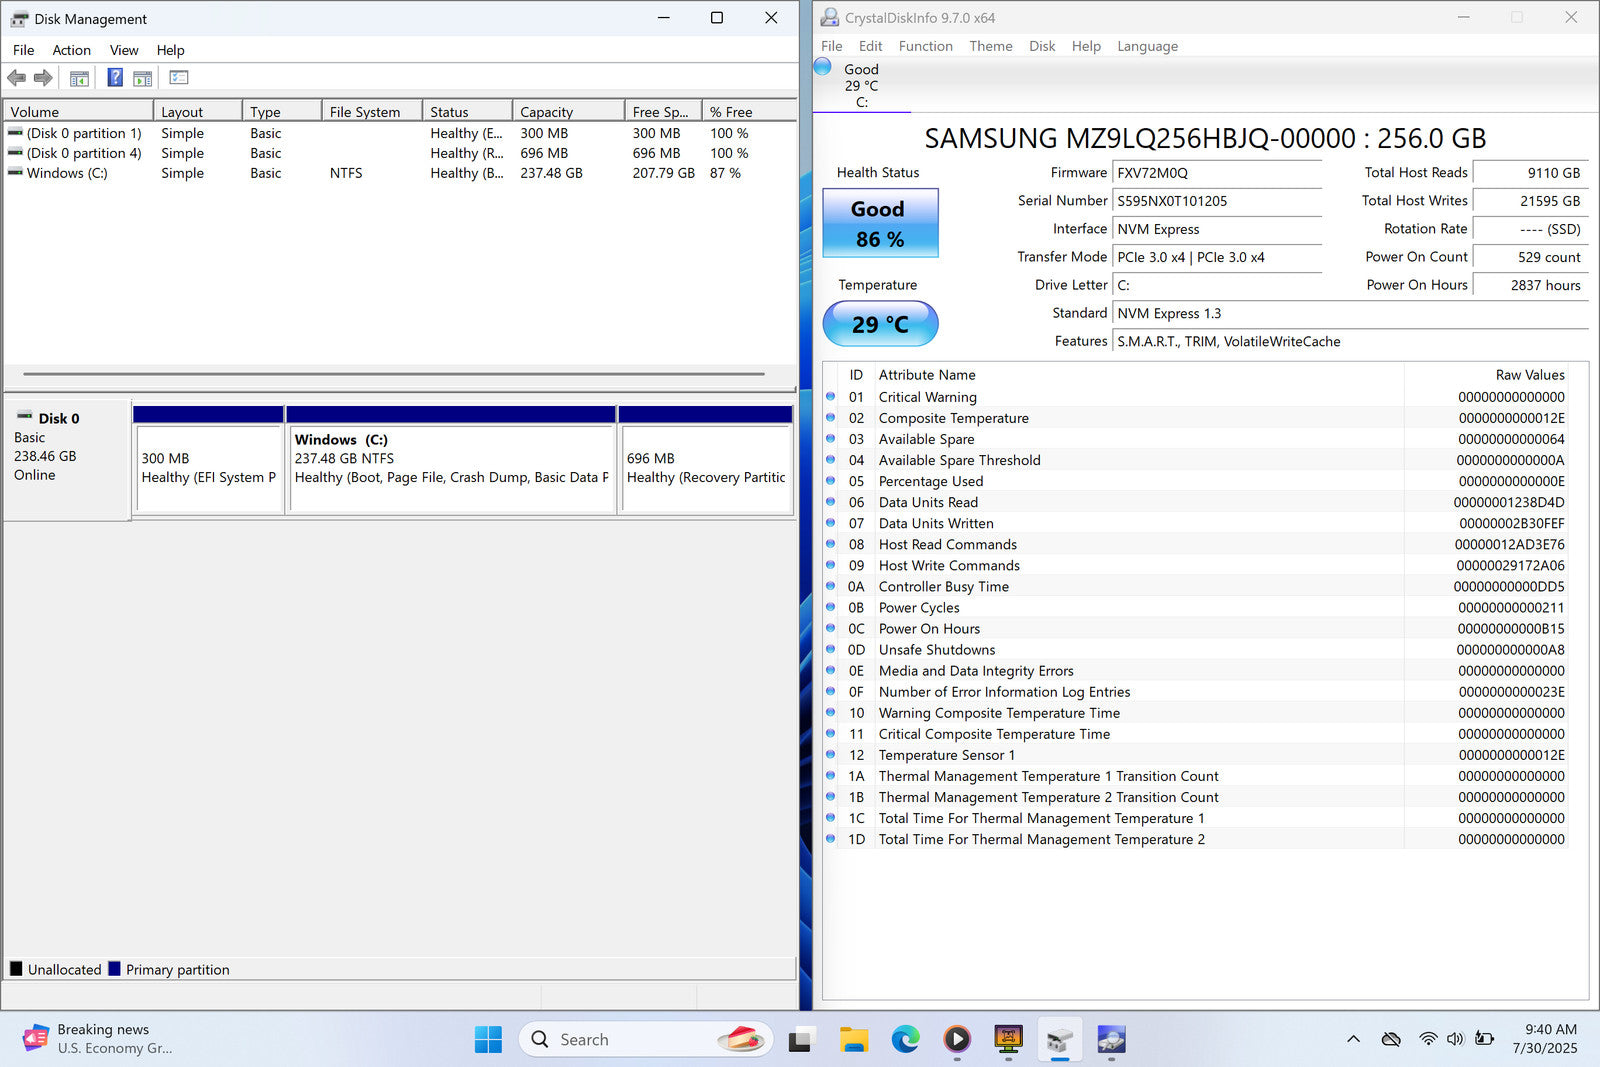The width and height of the screenshot is (1600, 1067).
Task: Open View menu in Disk Management
Action: 124,50
